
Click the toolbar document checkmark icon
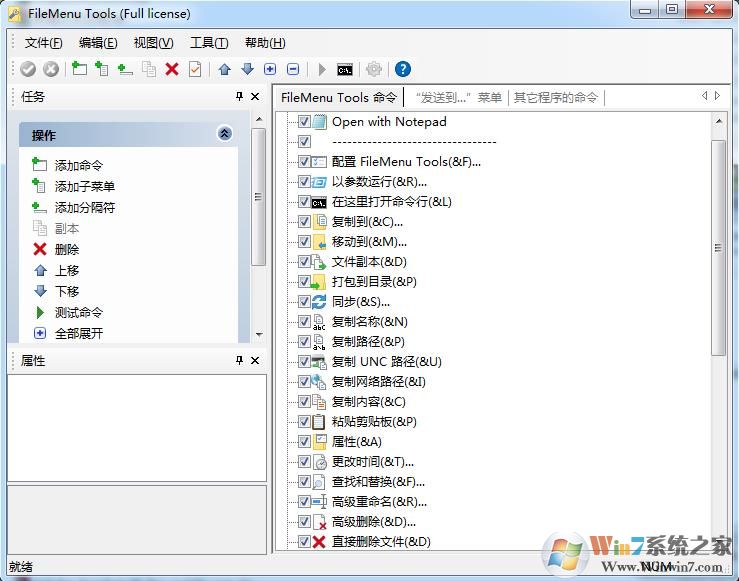tap(195, 69)
